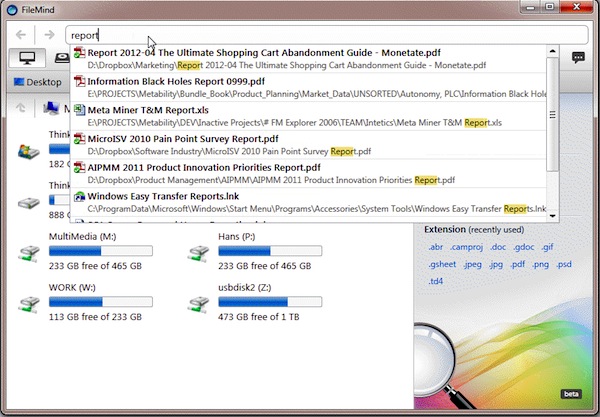Click the beta badge
600x417 pixels.
571,394
